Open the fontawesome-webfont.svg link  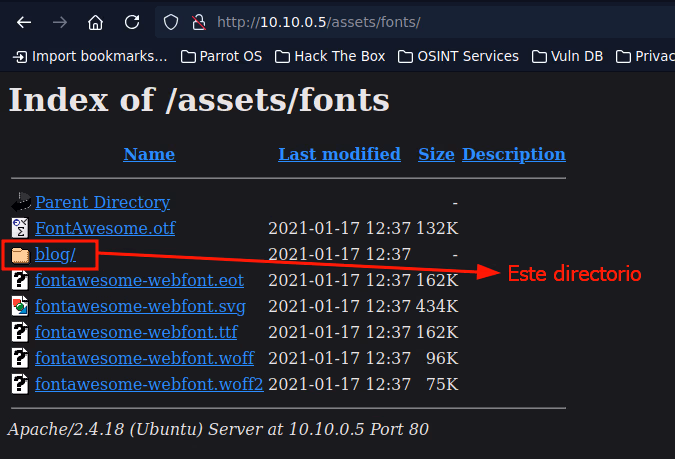(x=140, y=307)
